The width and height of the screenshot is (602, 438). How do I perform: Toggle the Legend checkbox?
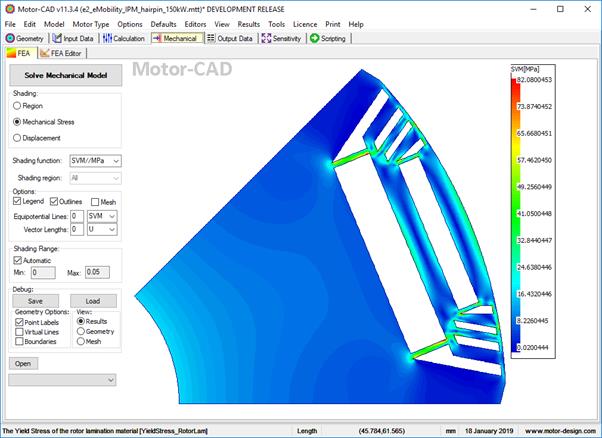pyautogui.click(x=17, y=201)
